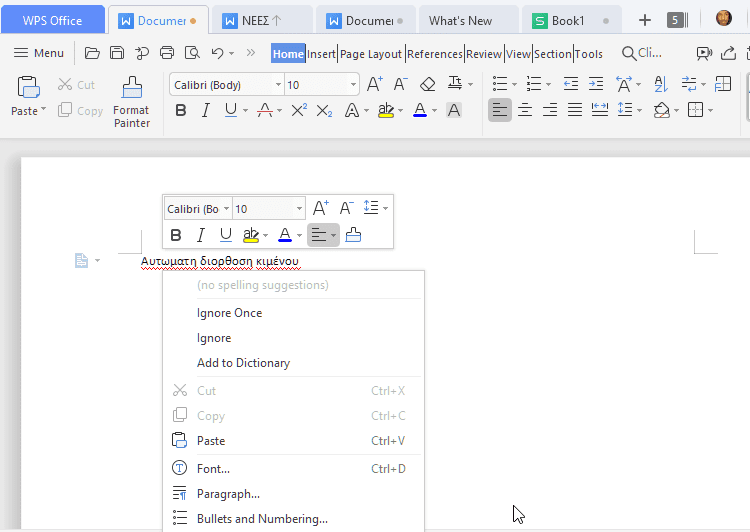Click the share icon in top-right

pyautogui.click(x=728, y=53)
